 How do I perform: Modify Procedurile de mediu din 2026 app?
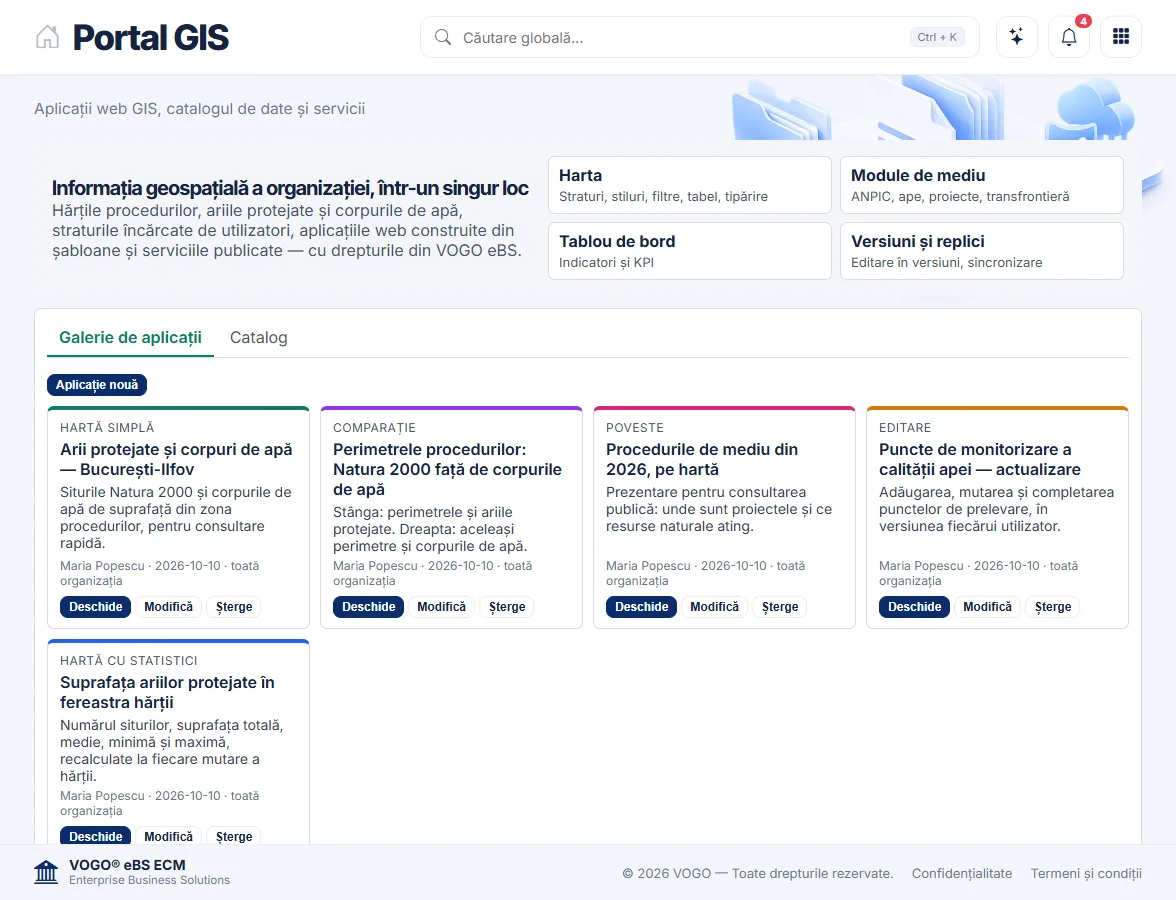[714, 607]
